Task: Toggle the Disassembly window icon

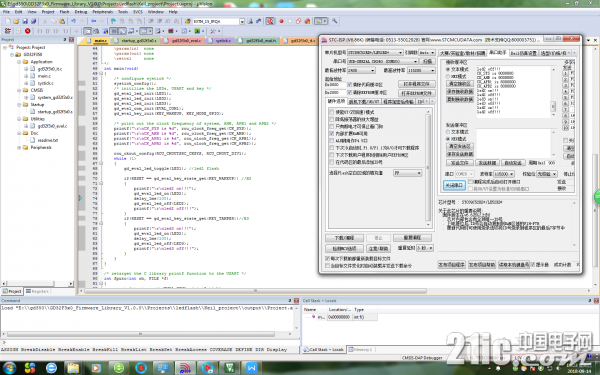Action: click(96, 31)
